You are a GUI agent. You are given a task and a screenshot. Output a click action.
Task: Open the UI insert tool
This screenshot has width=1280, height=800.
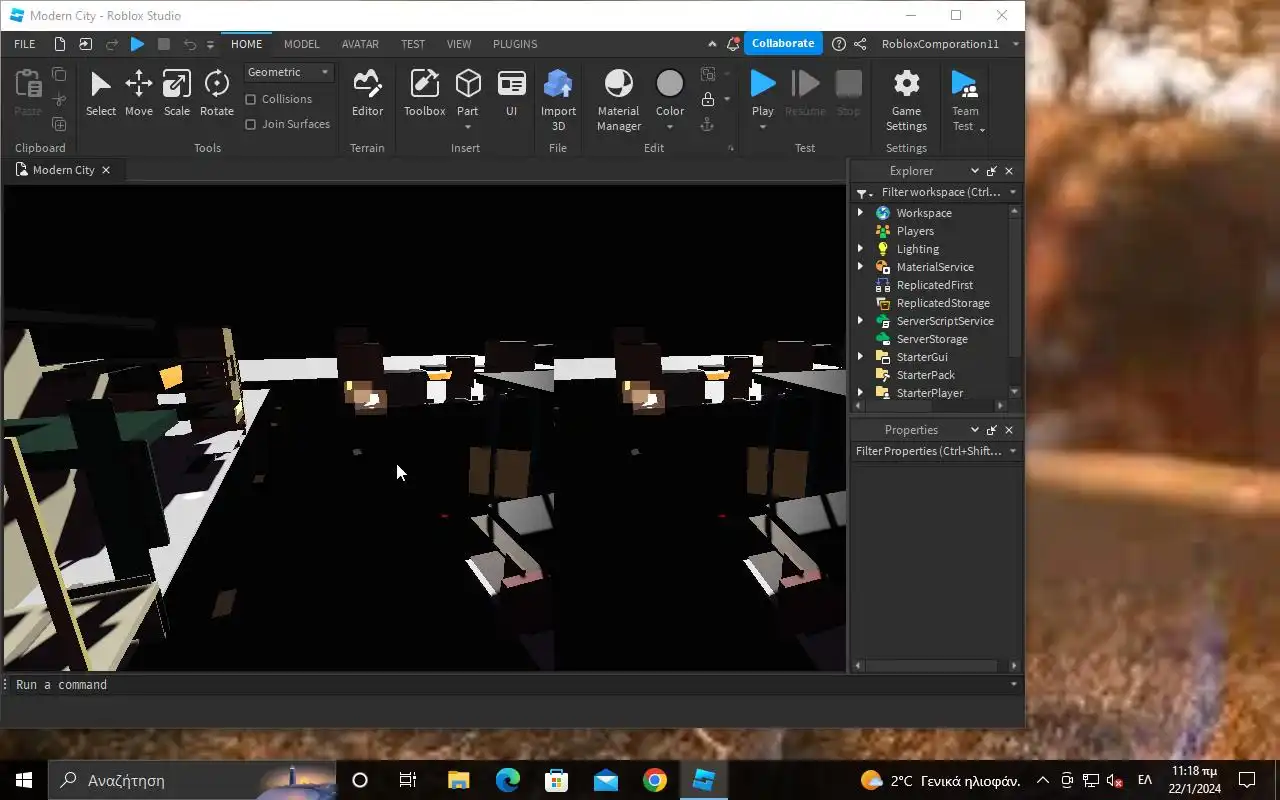tap(511, 94)
